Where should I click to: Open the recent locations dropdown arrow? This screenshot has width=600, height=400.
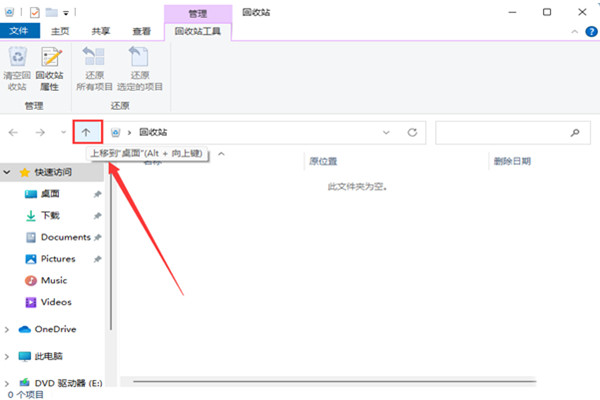point(63,132)
